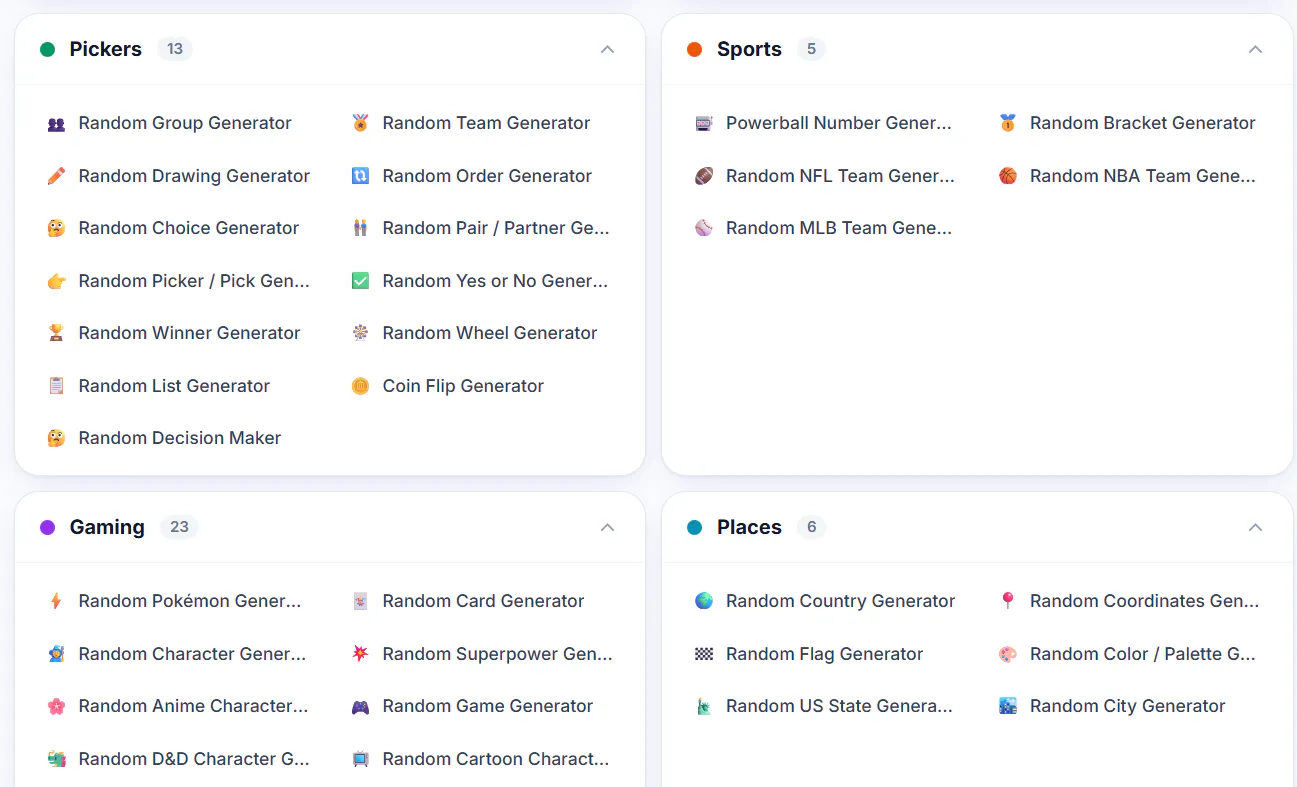Image resolution: width=1297 pixels, height=787 pixels.
Task: Open Random List Generator
Action: [x=174, y=386]
